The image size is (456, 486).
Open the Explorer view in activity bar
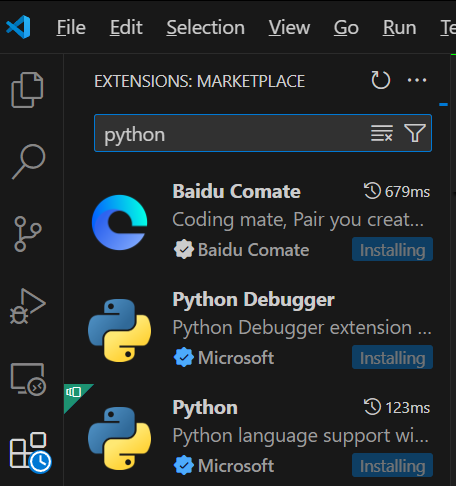pyautogui.click(x=27, y=90)
